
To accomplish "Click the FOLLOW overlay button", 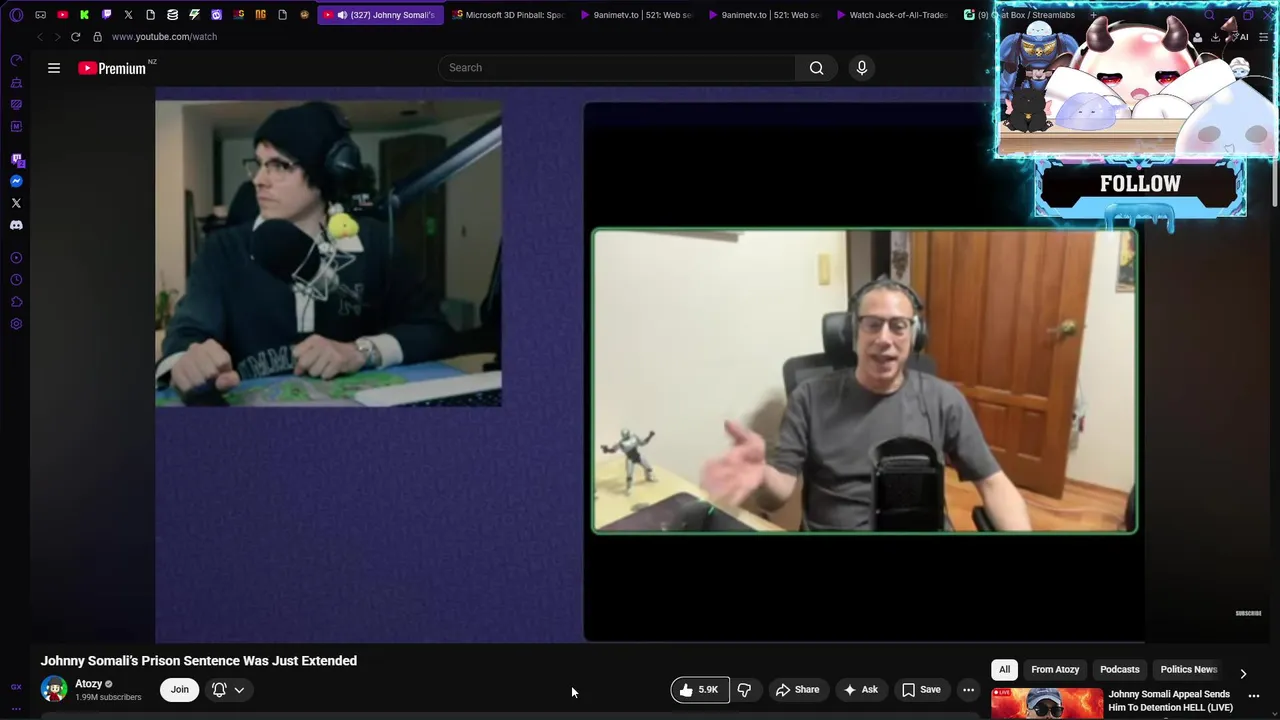I will pyautogui.click(x=1140, y=185).
